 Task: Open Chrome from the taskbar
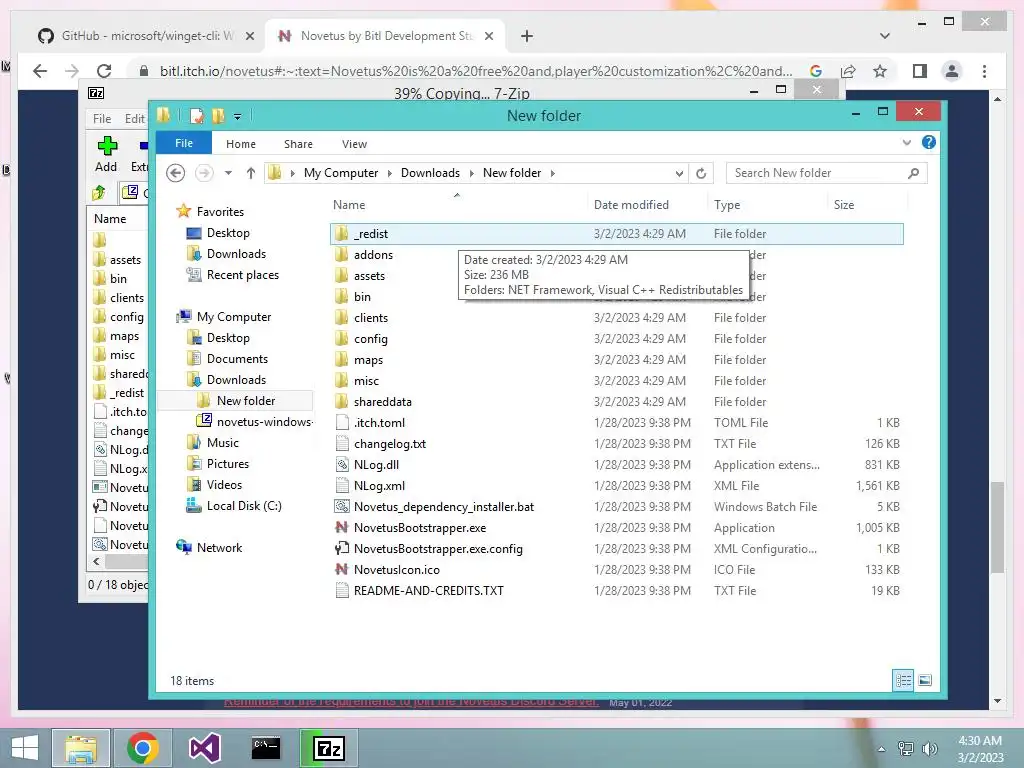click(x=143, y=748)
